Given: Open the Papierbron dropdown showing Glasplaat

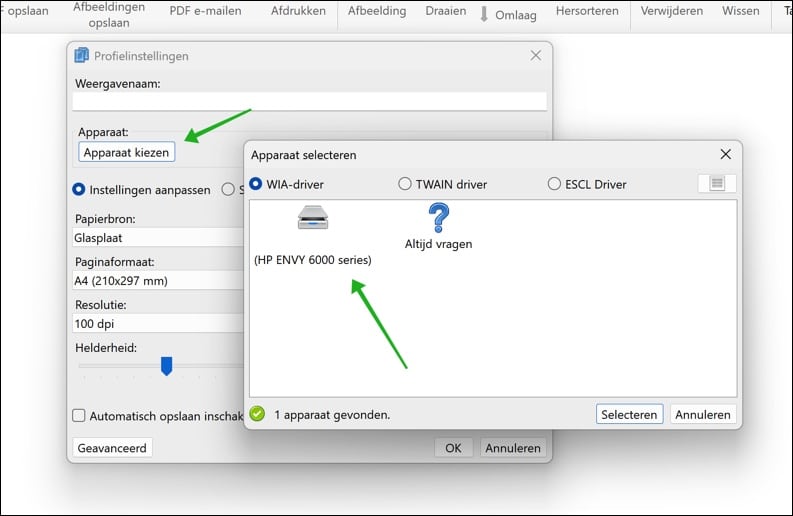Looking at the screenshot, I should (158, 237).
